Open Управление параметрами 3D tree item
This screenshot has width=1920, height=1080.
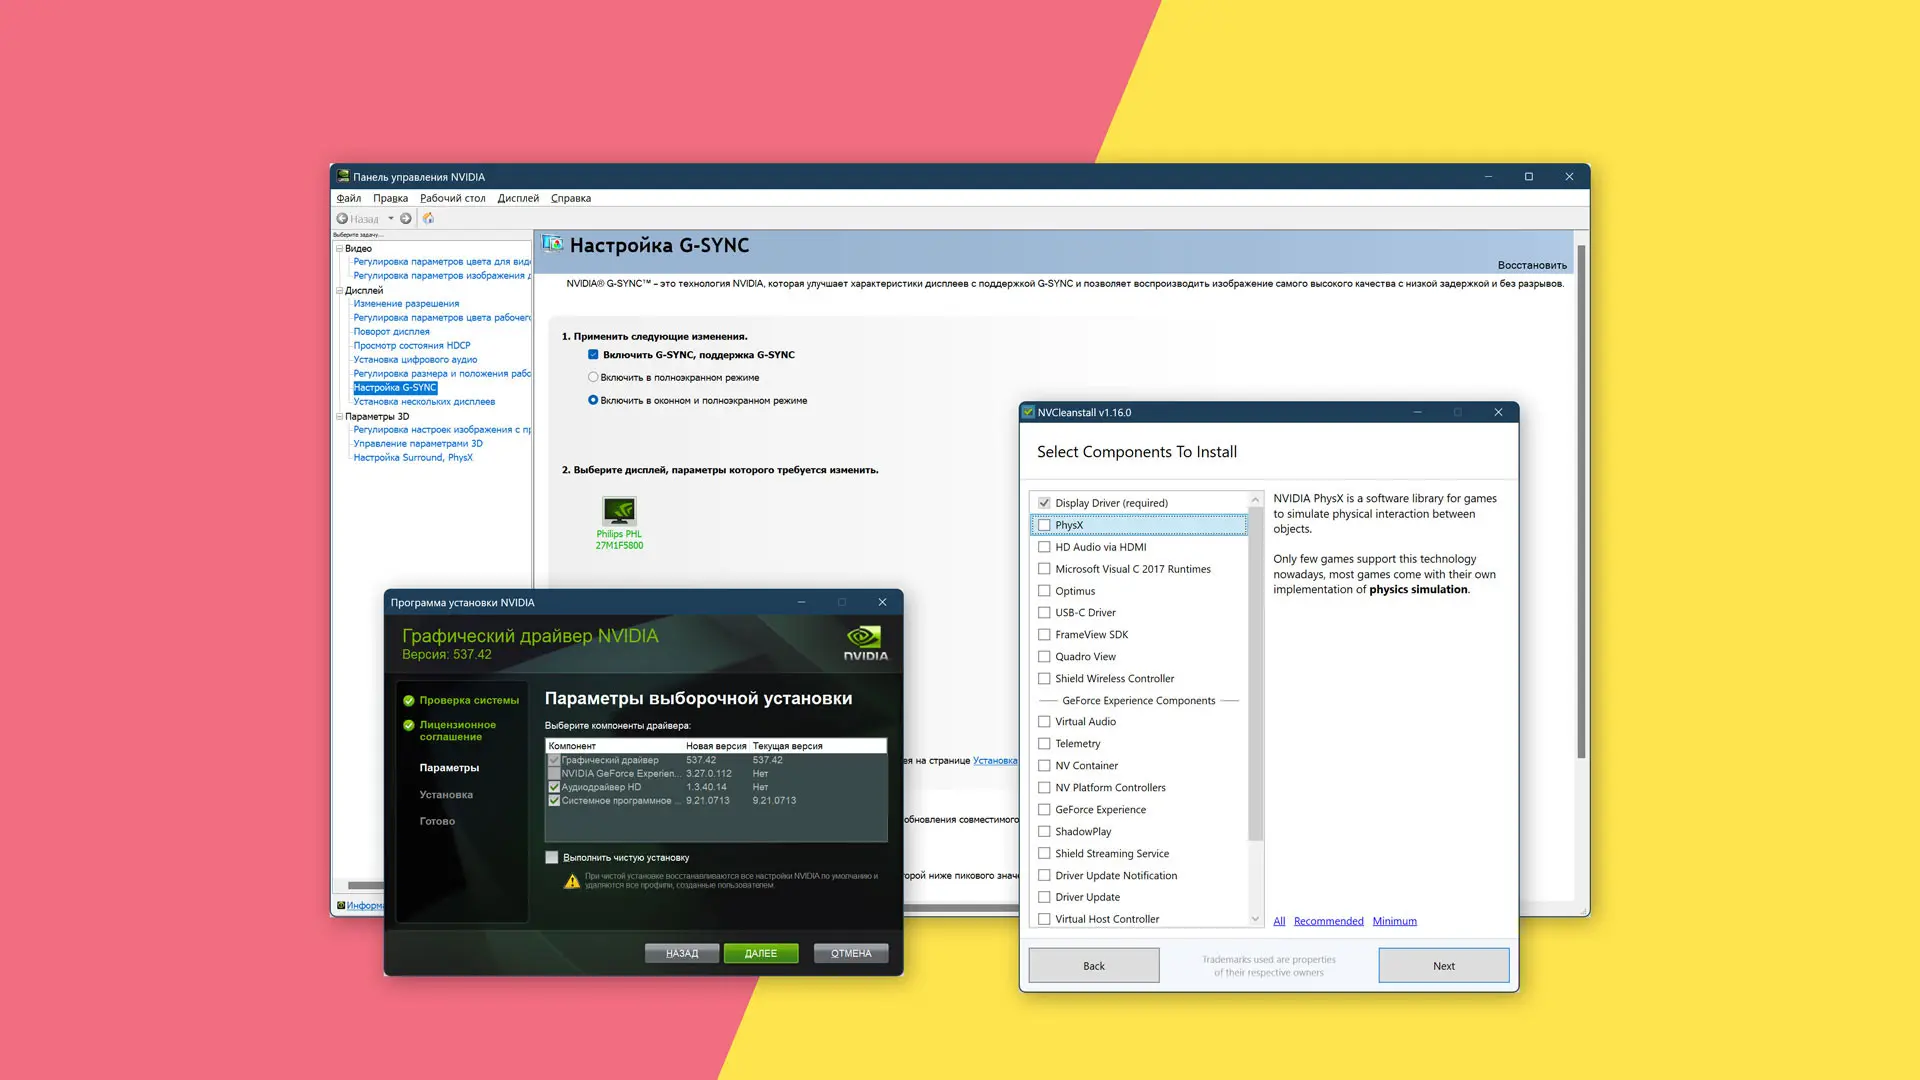pyautogui.click(x=418, y=443)
